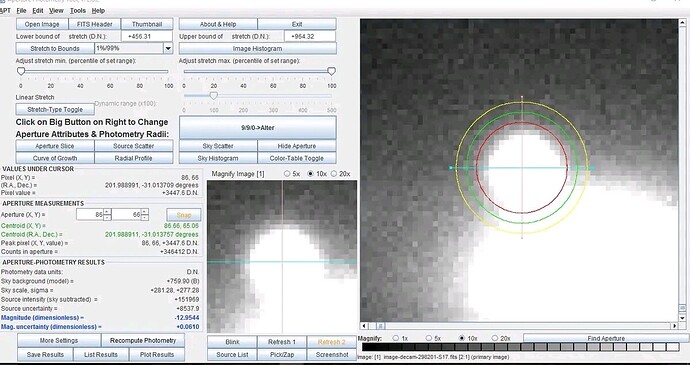Click the Blink button

[x=232, y=342]
